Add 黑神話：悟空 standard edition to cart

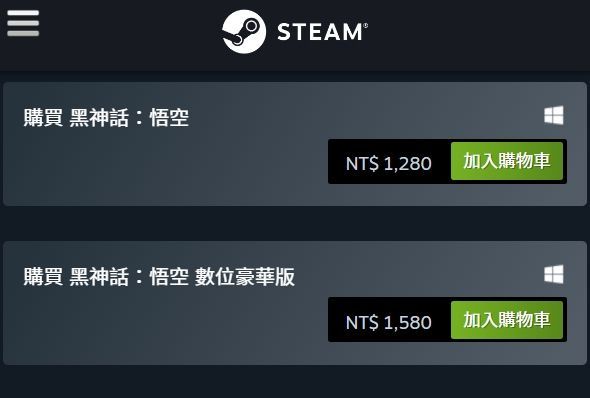(507, 161)
